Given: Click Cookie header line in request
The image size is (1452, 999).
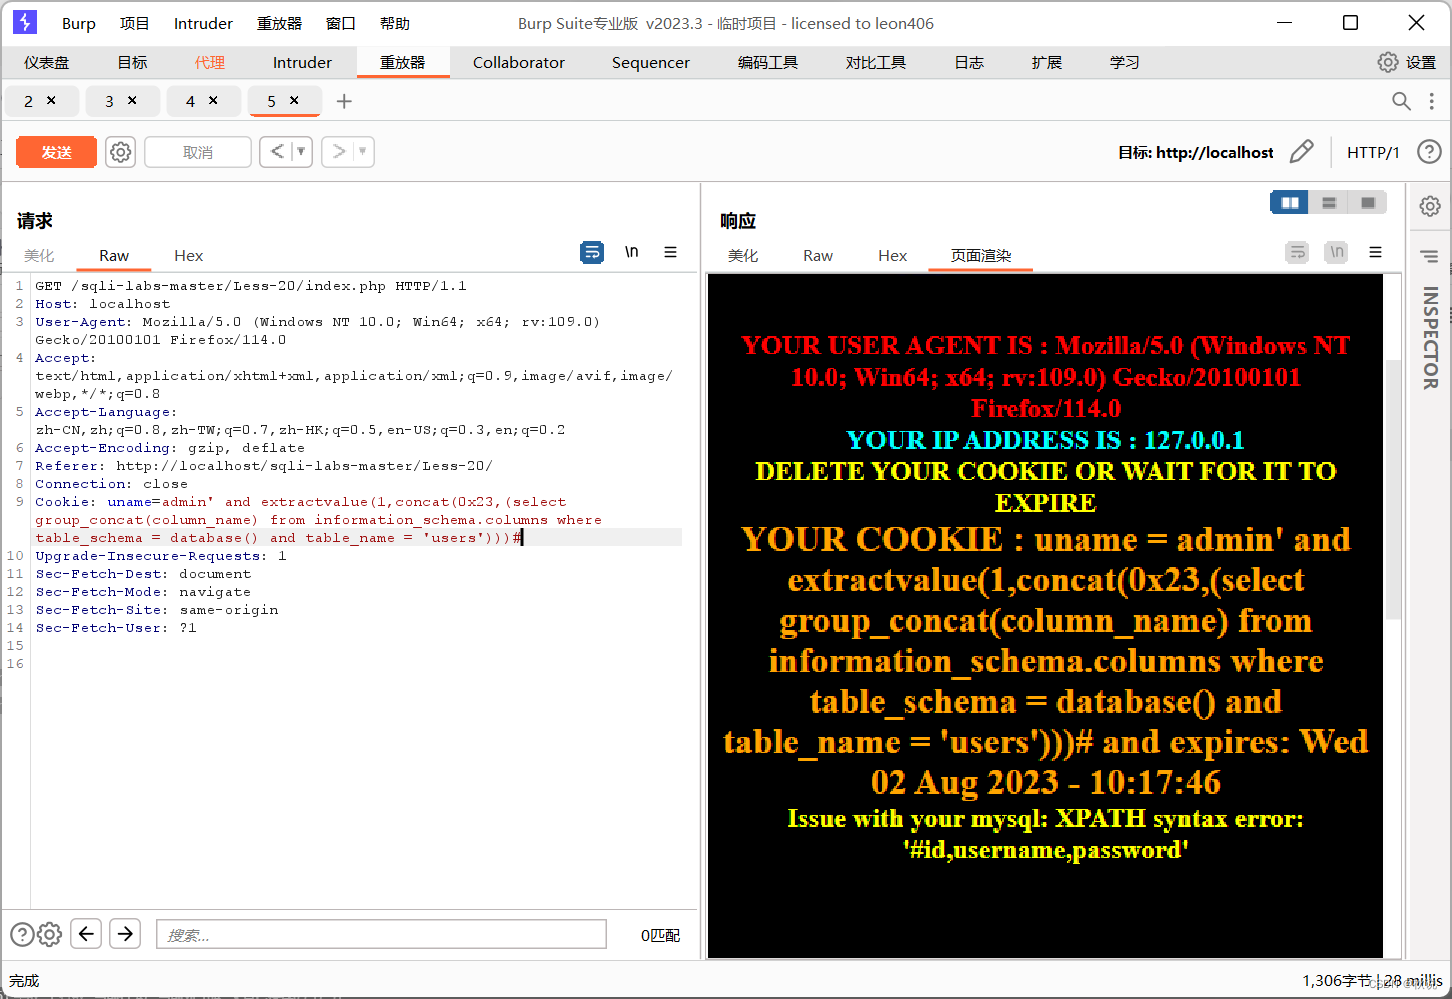Looking at the screenshot, I should point(357,519).
